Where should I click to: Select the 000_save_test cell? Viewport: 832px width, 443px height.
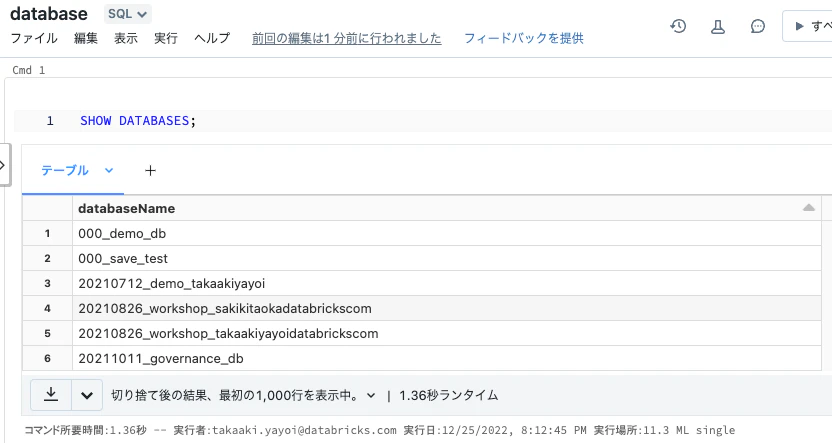[447, 258]
